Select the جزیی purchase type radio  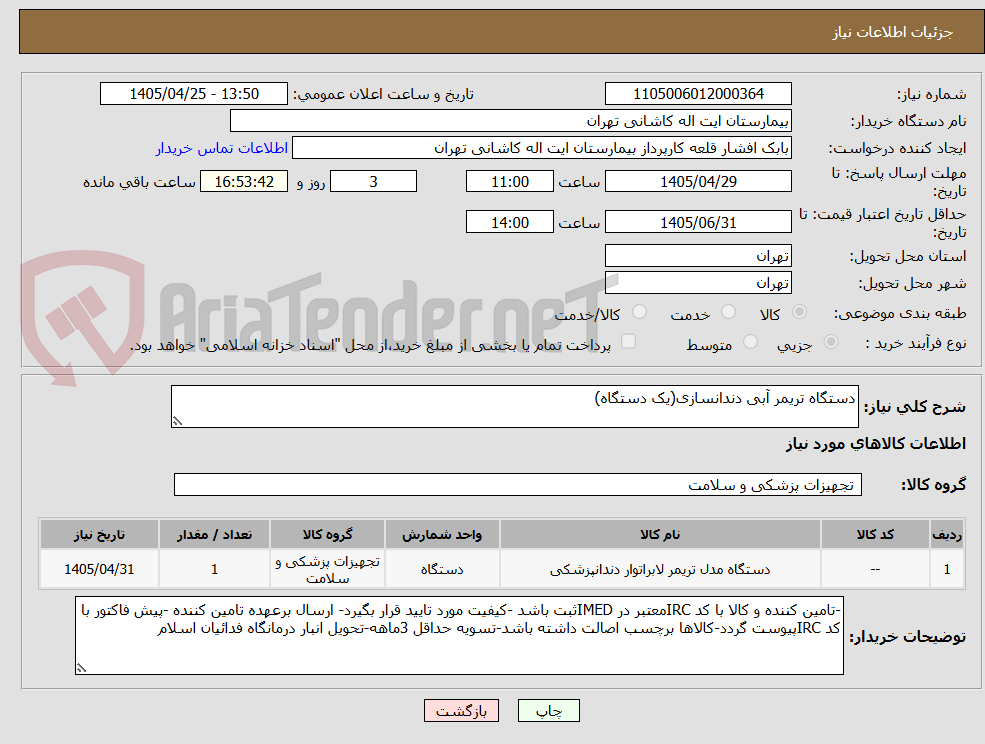830,342
